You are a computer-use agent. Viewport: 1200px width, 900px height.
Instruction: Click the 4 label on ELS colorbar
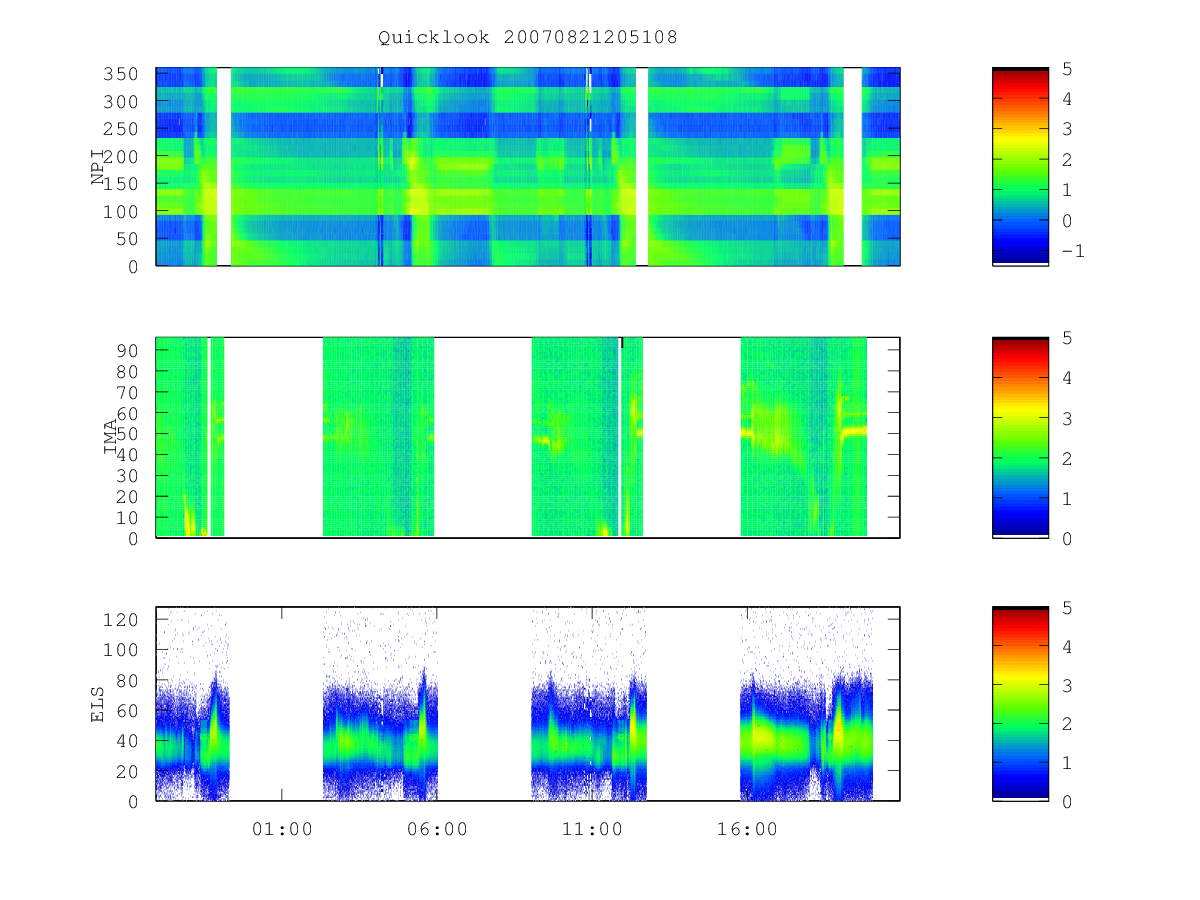[1066, 646]
